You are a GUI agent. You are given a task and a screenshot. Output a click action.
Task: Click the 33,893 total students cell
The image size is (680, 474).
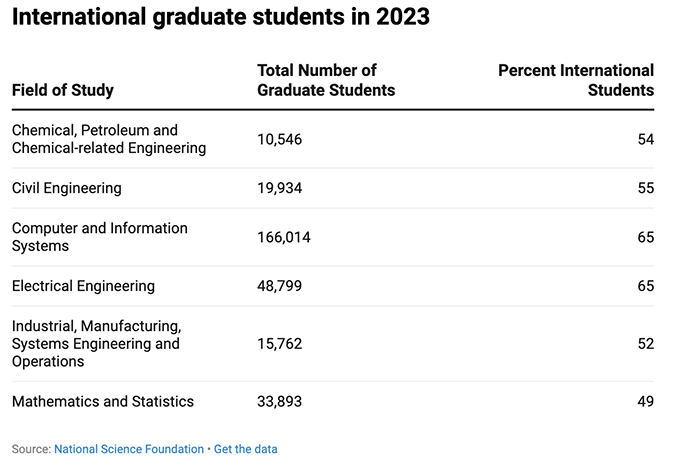click(x=280, y=402)
